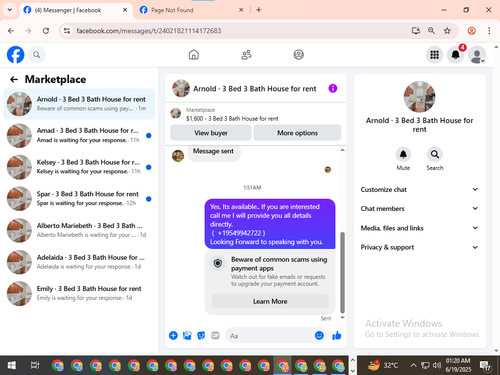Expand Media, files and links section

[419, 228]
